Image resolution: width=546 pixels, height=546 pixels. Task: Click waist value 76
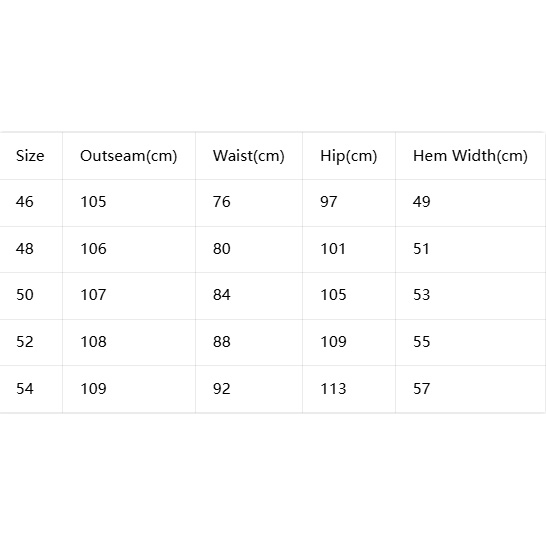pyautogui.click(x=221, y=202)
